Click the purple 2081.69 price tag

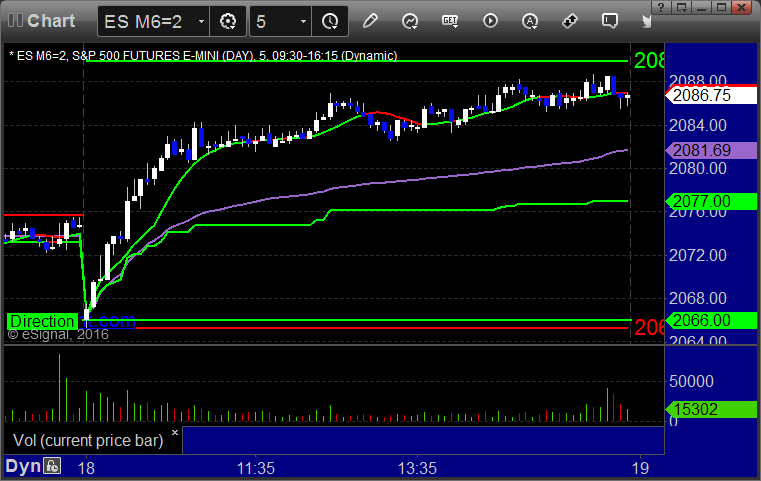pos(711,150)
